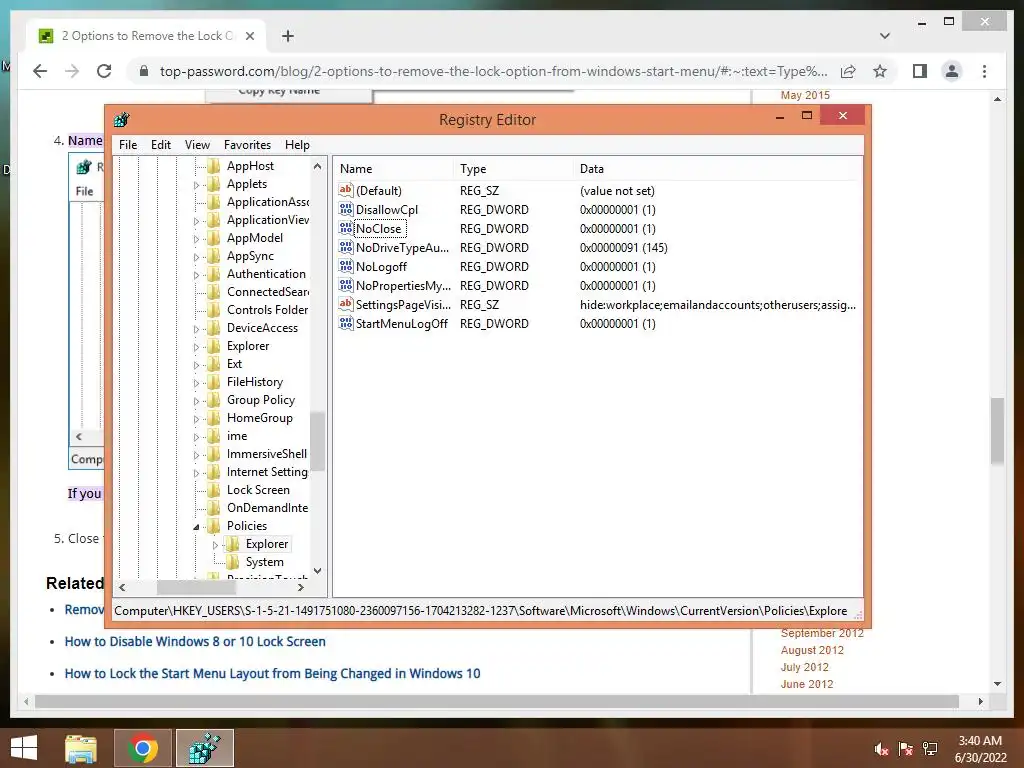Open the Help menu
Viewport: 1024px width, 768px height.
[297, 145]
